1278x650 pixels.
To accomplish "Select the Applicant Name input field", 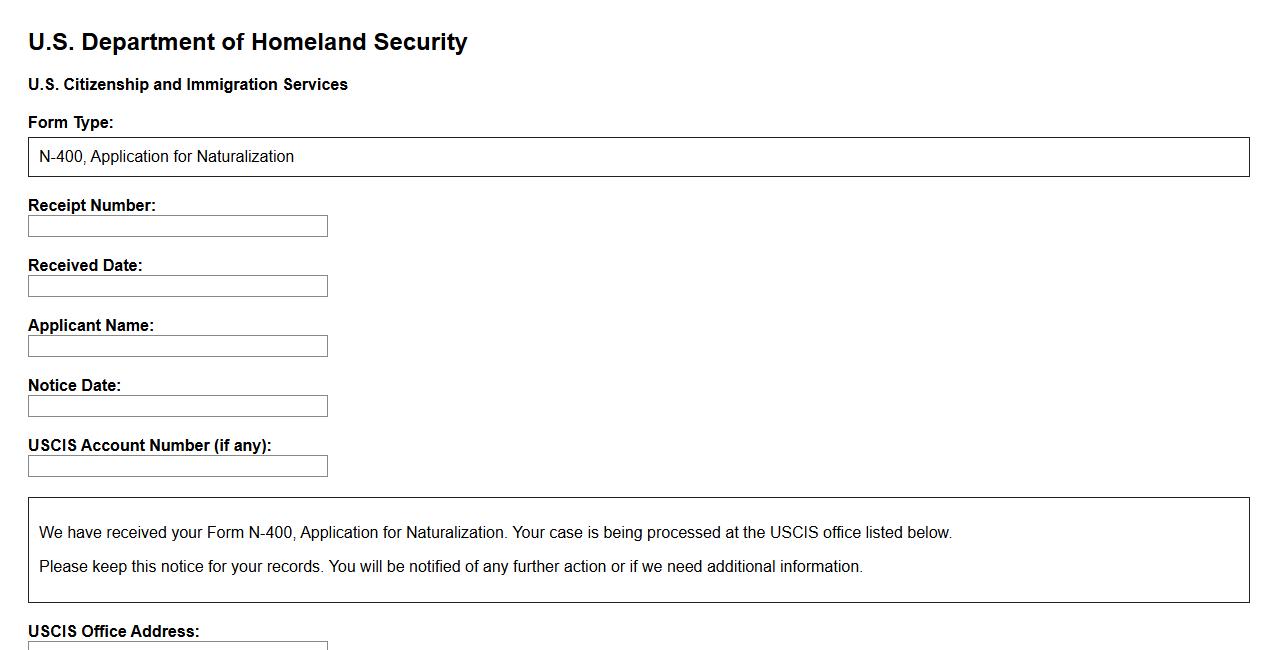I will point(178,346).
